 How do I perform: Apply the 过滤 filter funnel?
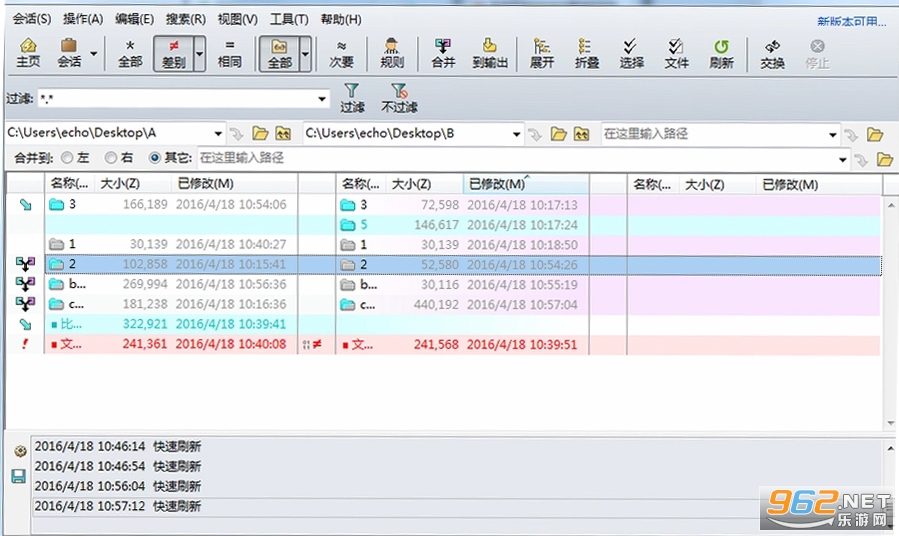pyautogui.click(x=351, y=97)
